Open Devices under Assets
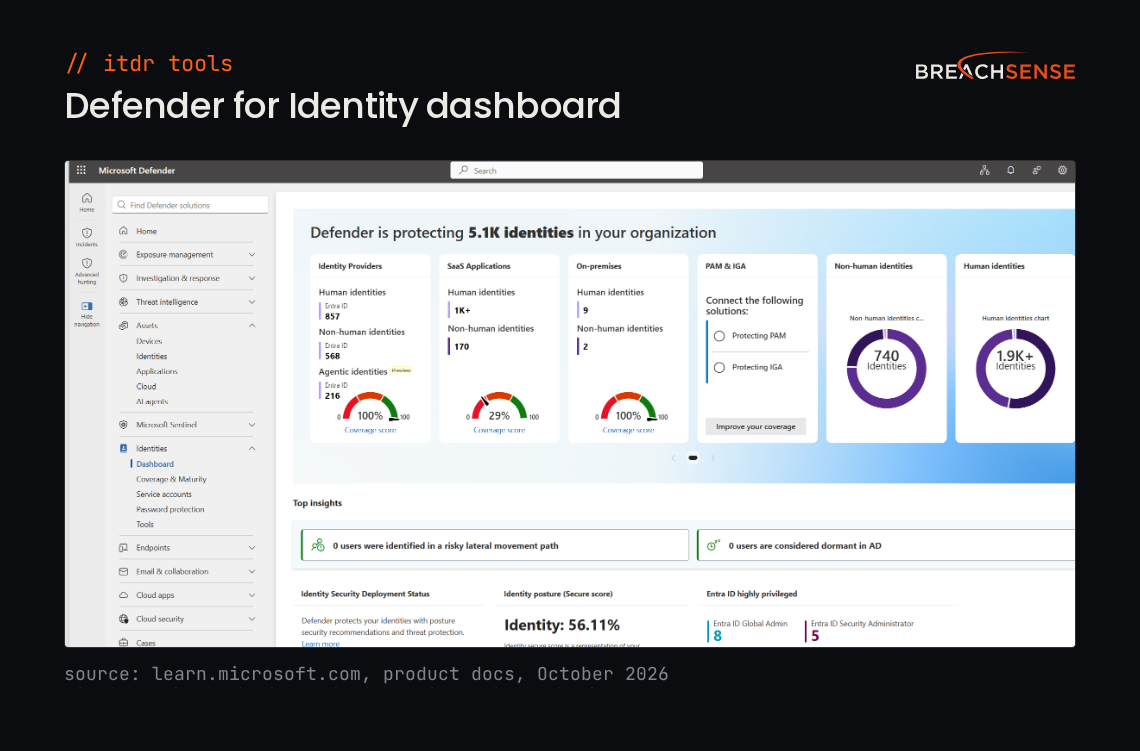The image size is (1140, 751). tap(149, 341)
